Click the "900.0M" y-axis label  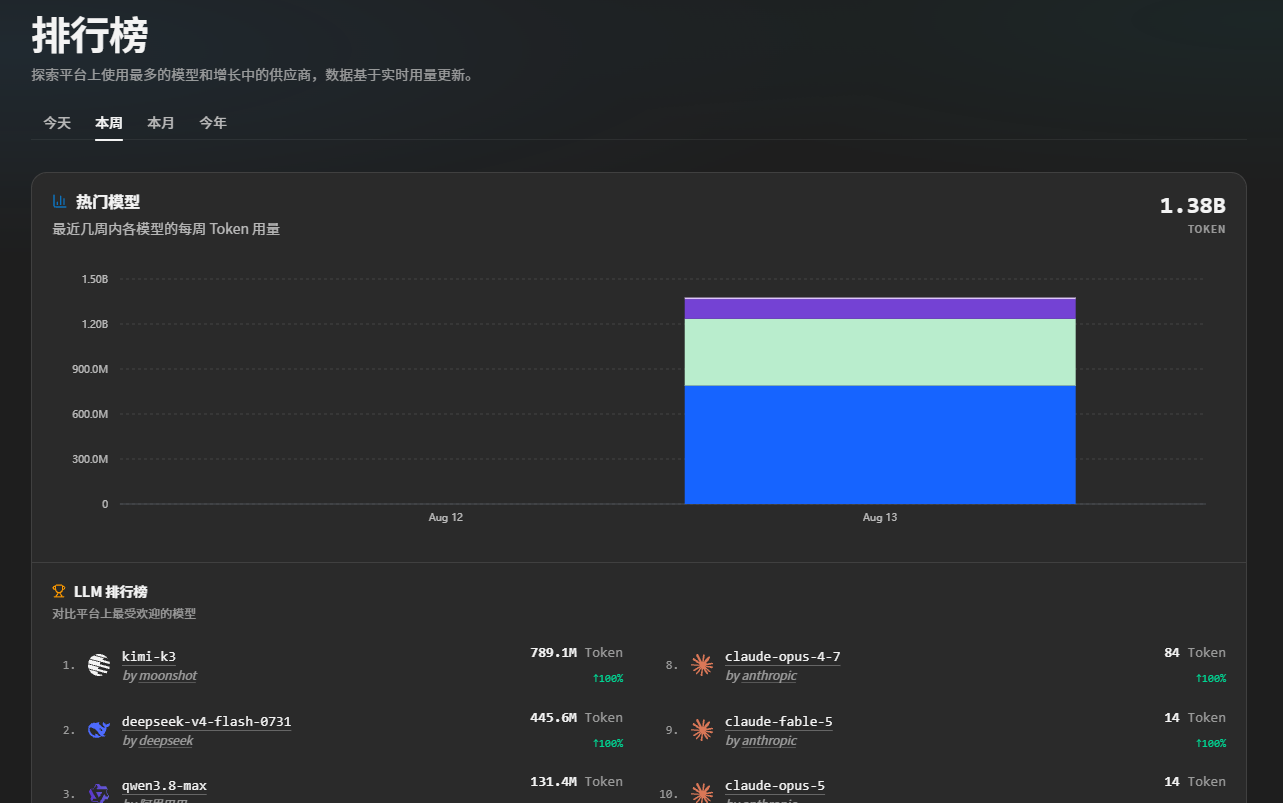point(90,369)
